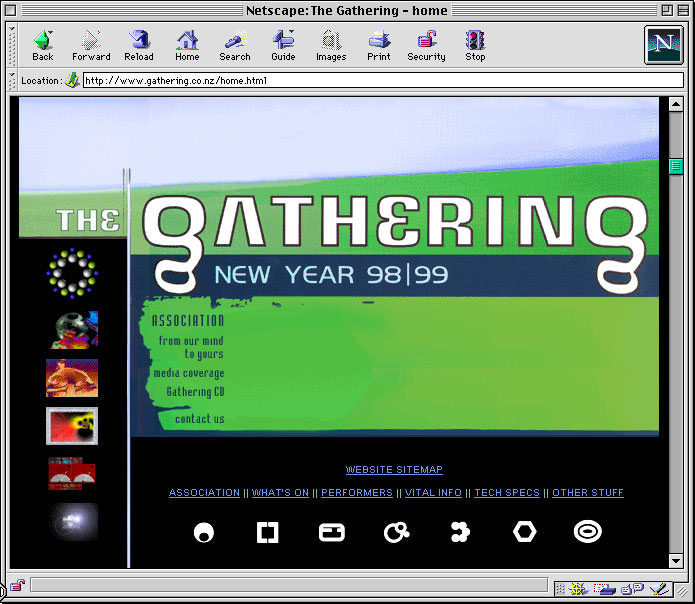
Task: Click the window close box
Action: [x=11, y=10]
